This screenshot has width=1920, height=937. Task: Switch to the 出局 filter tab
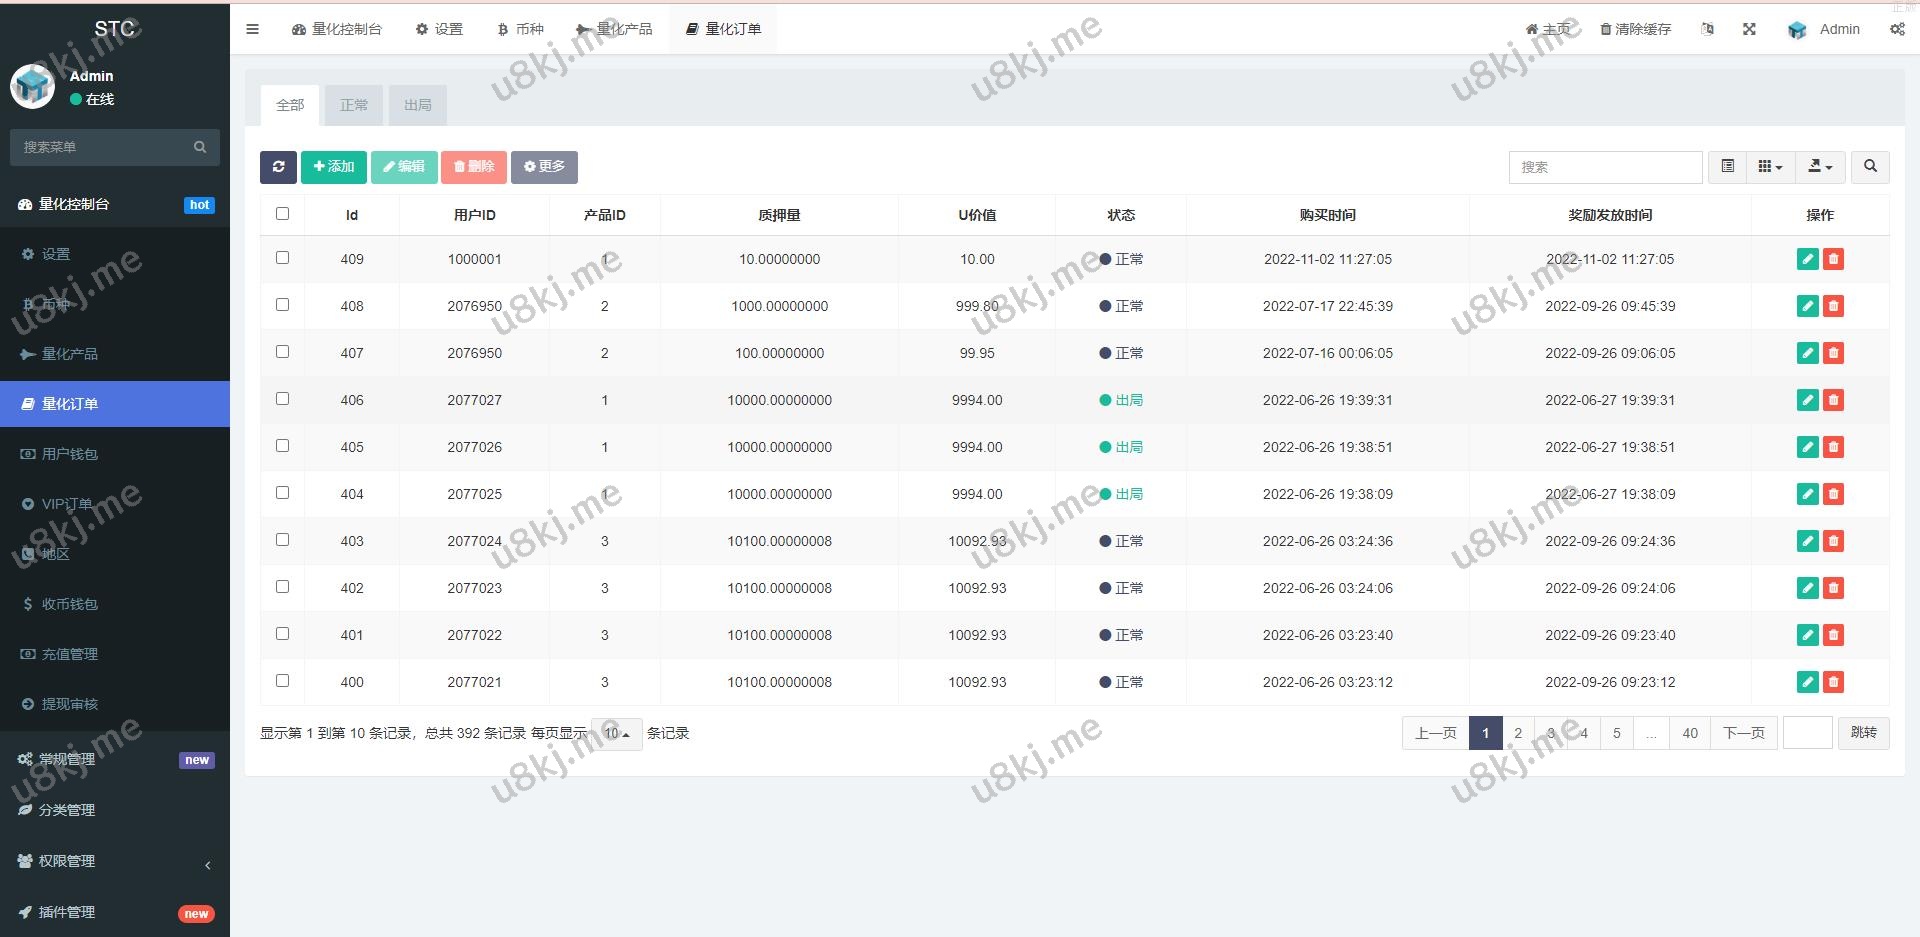[x=417, y=105]
